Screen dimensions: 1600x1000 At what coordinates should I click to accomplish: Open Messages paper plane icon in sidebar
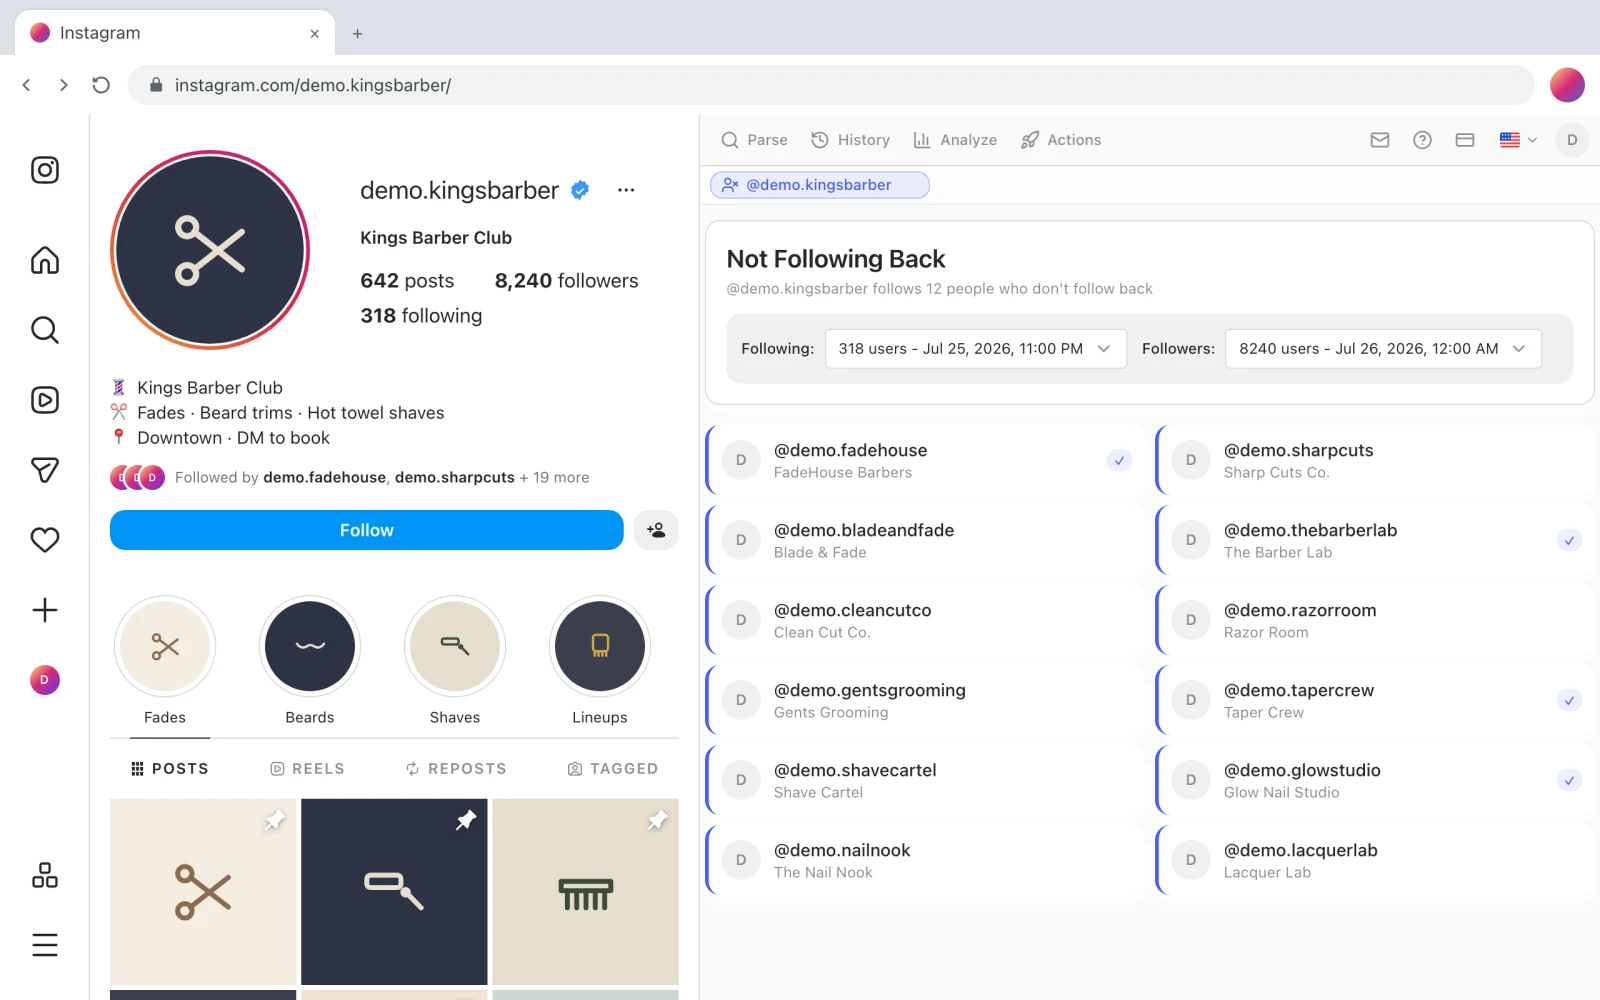[45, 470]
